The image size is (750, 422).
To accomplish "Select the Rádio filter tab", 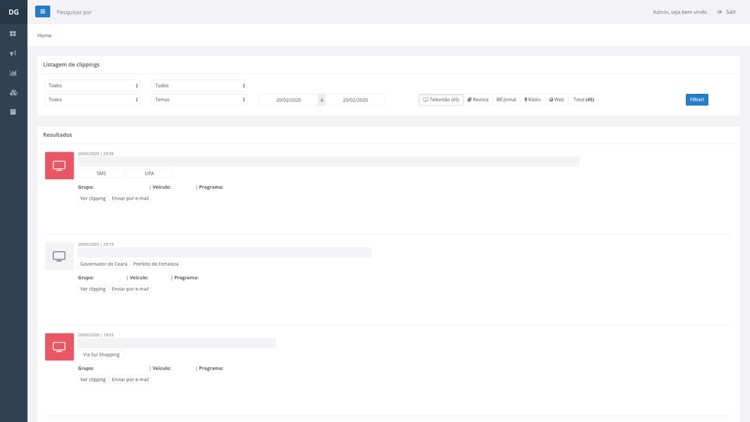I will point(532,100).
